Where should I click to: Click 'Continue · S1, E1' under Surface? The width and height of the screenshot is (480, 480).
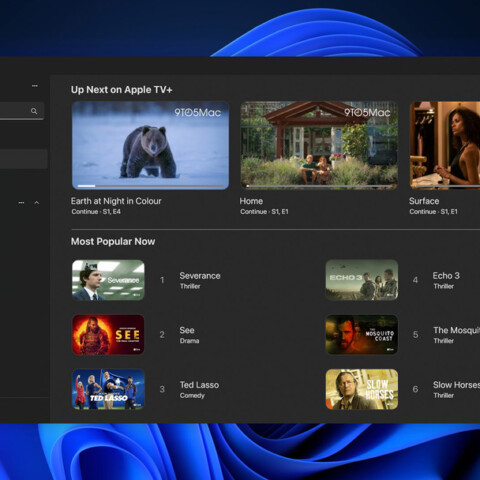click(433, 212)
